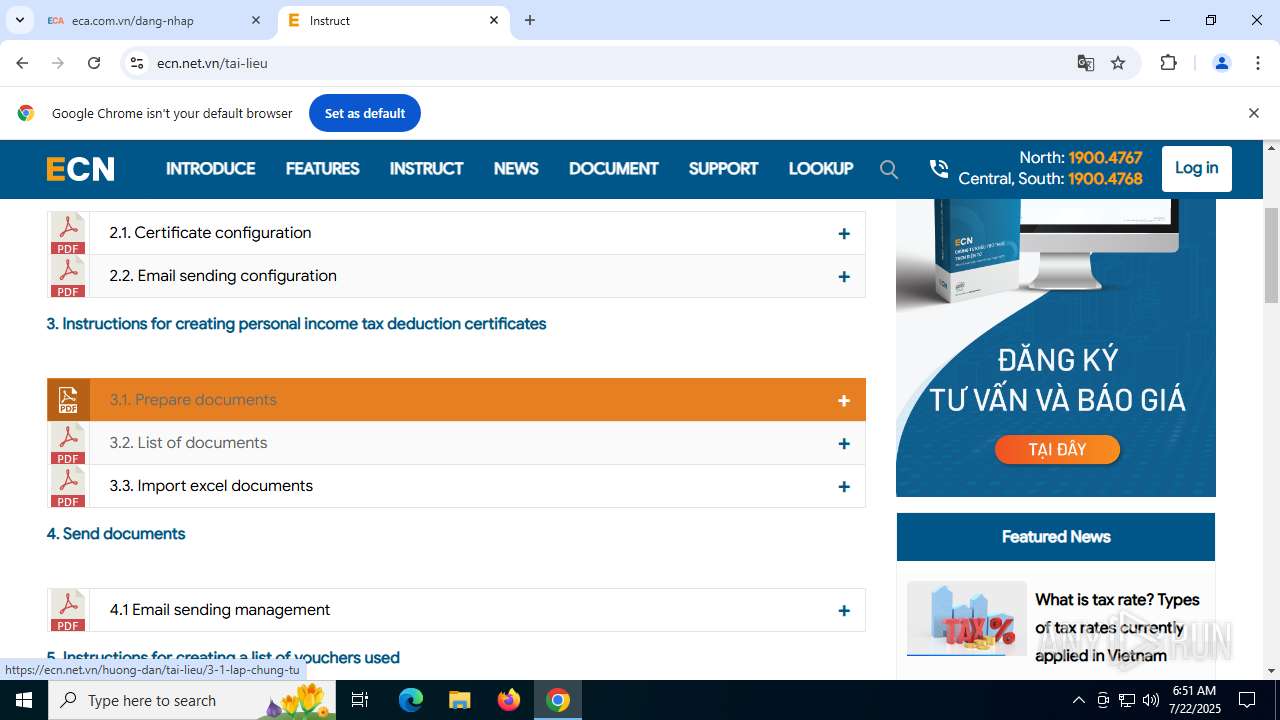The height and width of the screenshot is (720, 1280).
Task: Open 3.3. Import excel documents link
Action: [211, 486]
